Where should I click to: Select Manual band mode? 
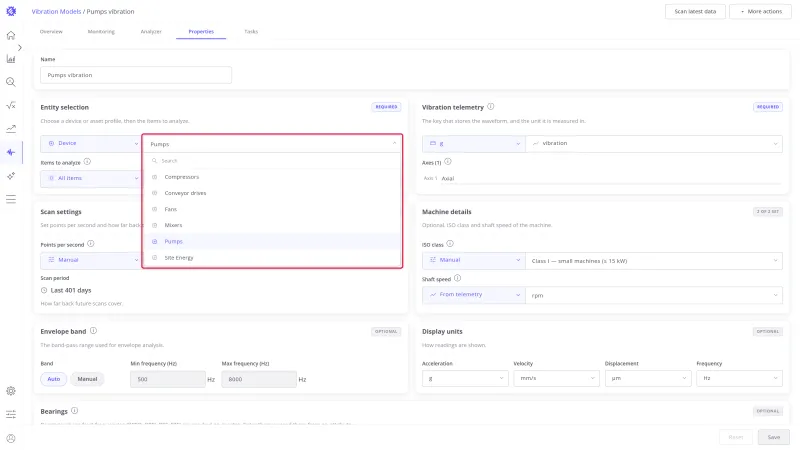pyautogui.click(x=87, y=379)
